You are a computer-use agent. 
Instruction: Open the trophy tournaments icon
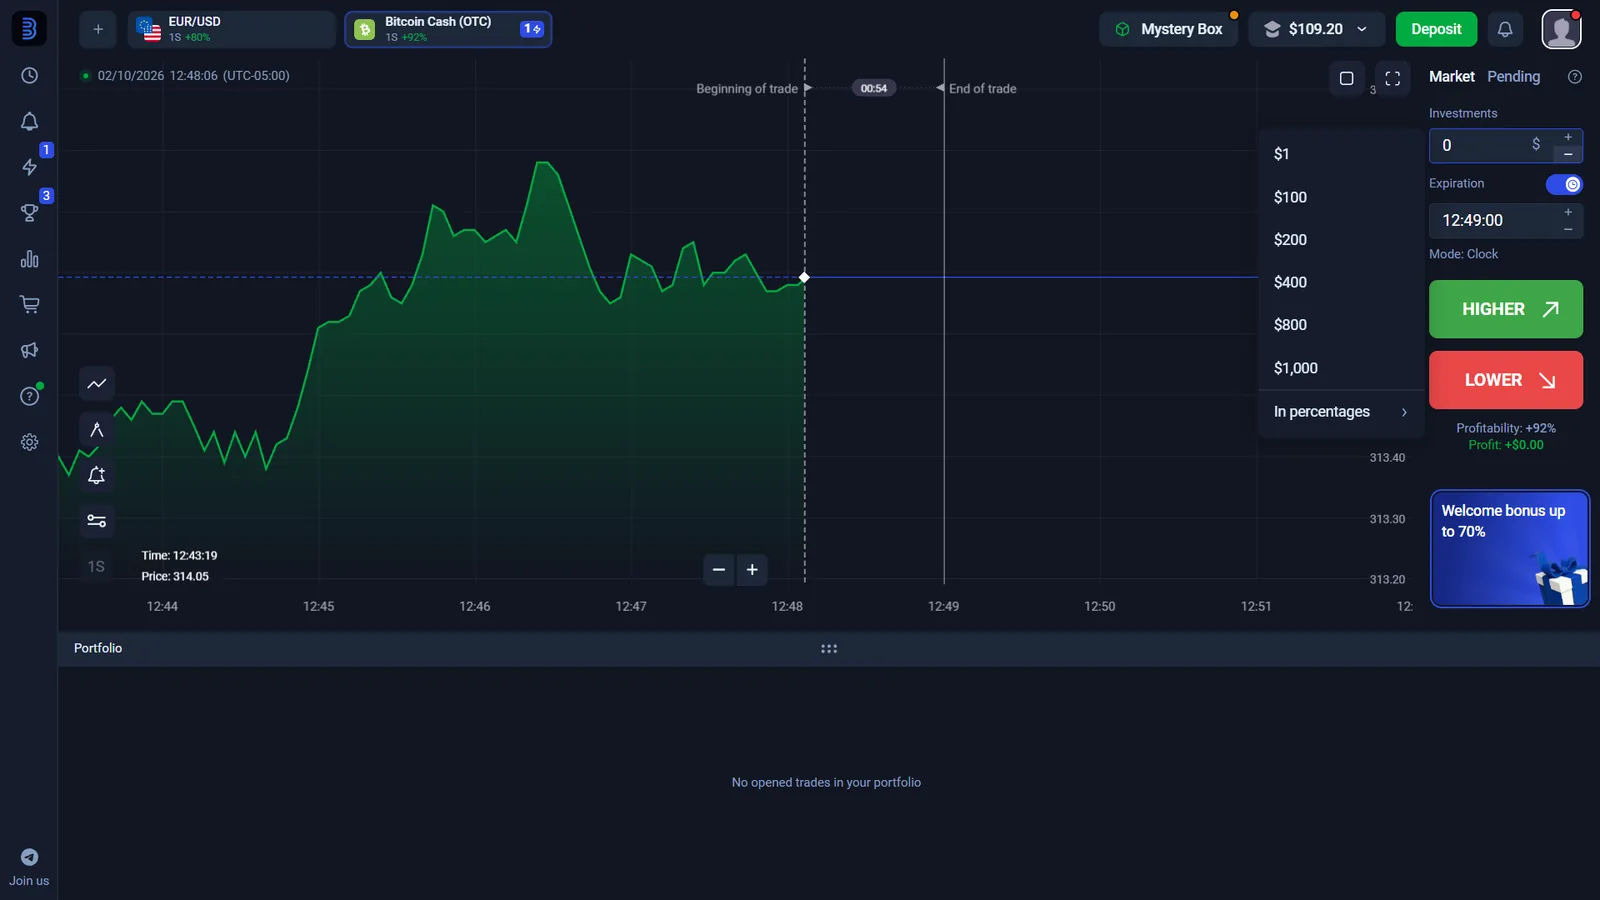click(x=29, y=213)
